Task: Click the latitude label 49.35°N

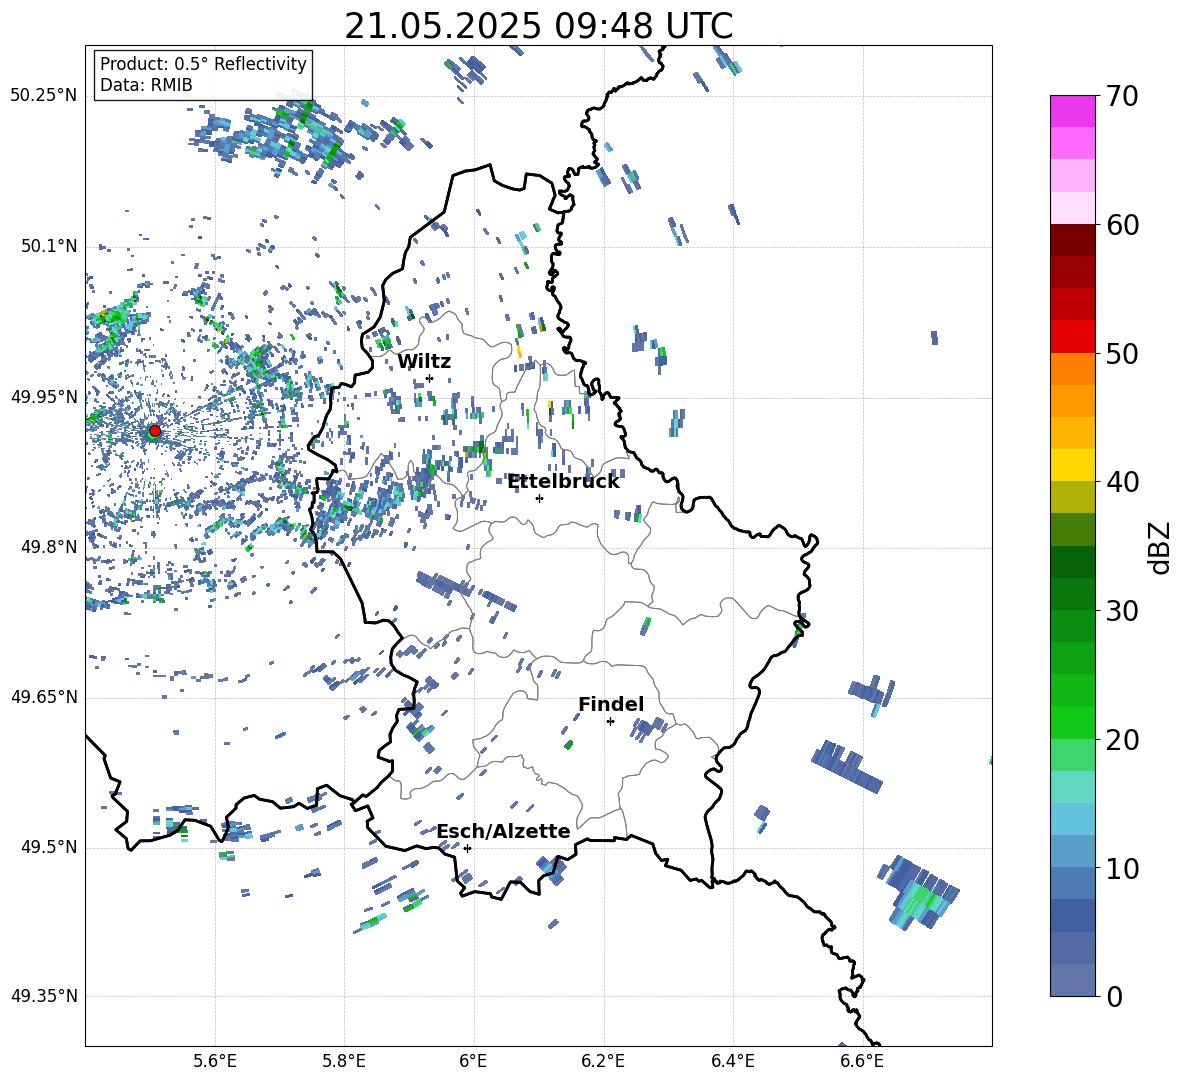Action: (x=44, y=996)
